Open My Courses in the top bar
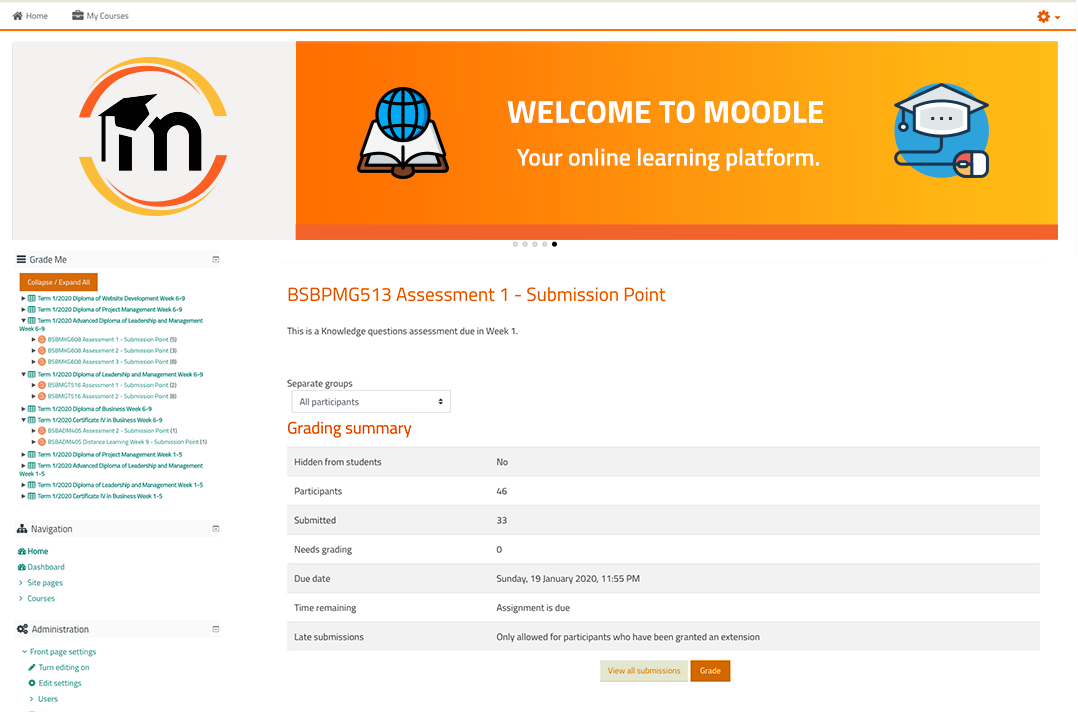 (100, 16)
